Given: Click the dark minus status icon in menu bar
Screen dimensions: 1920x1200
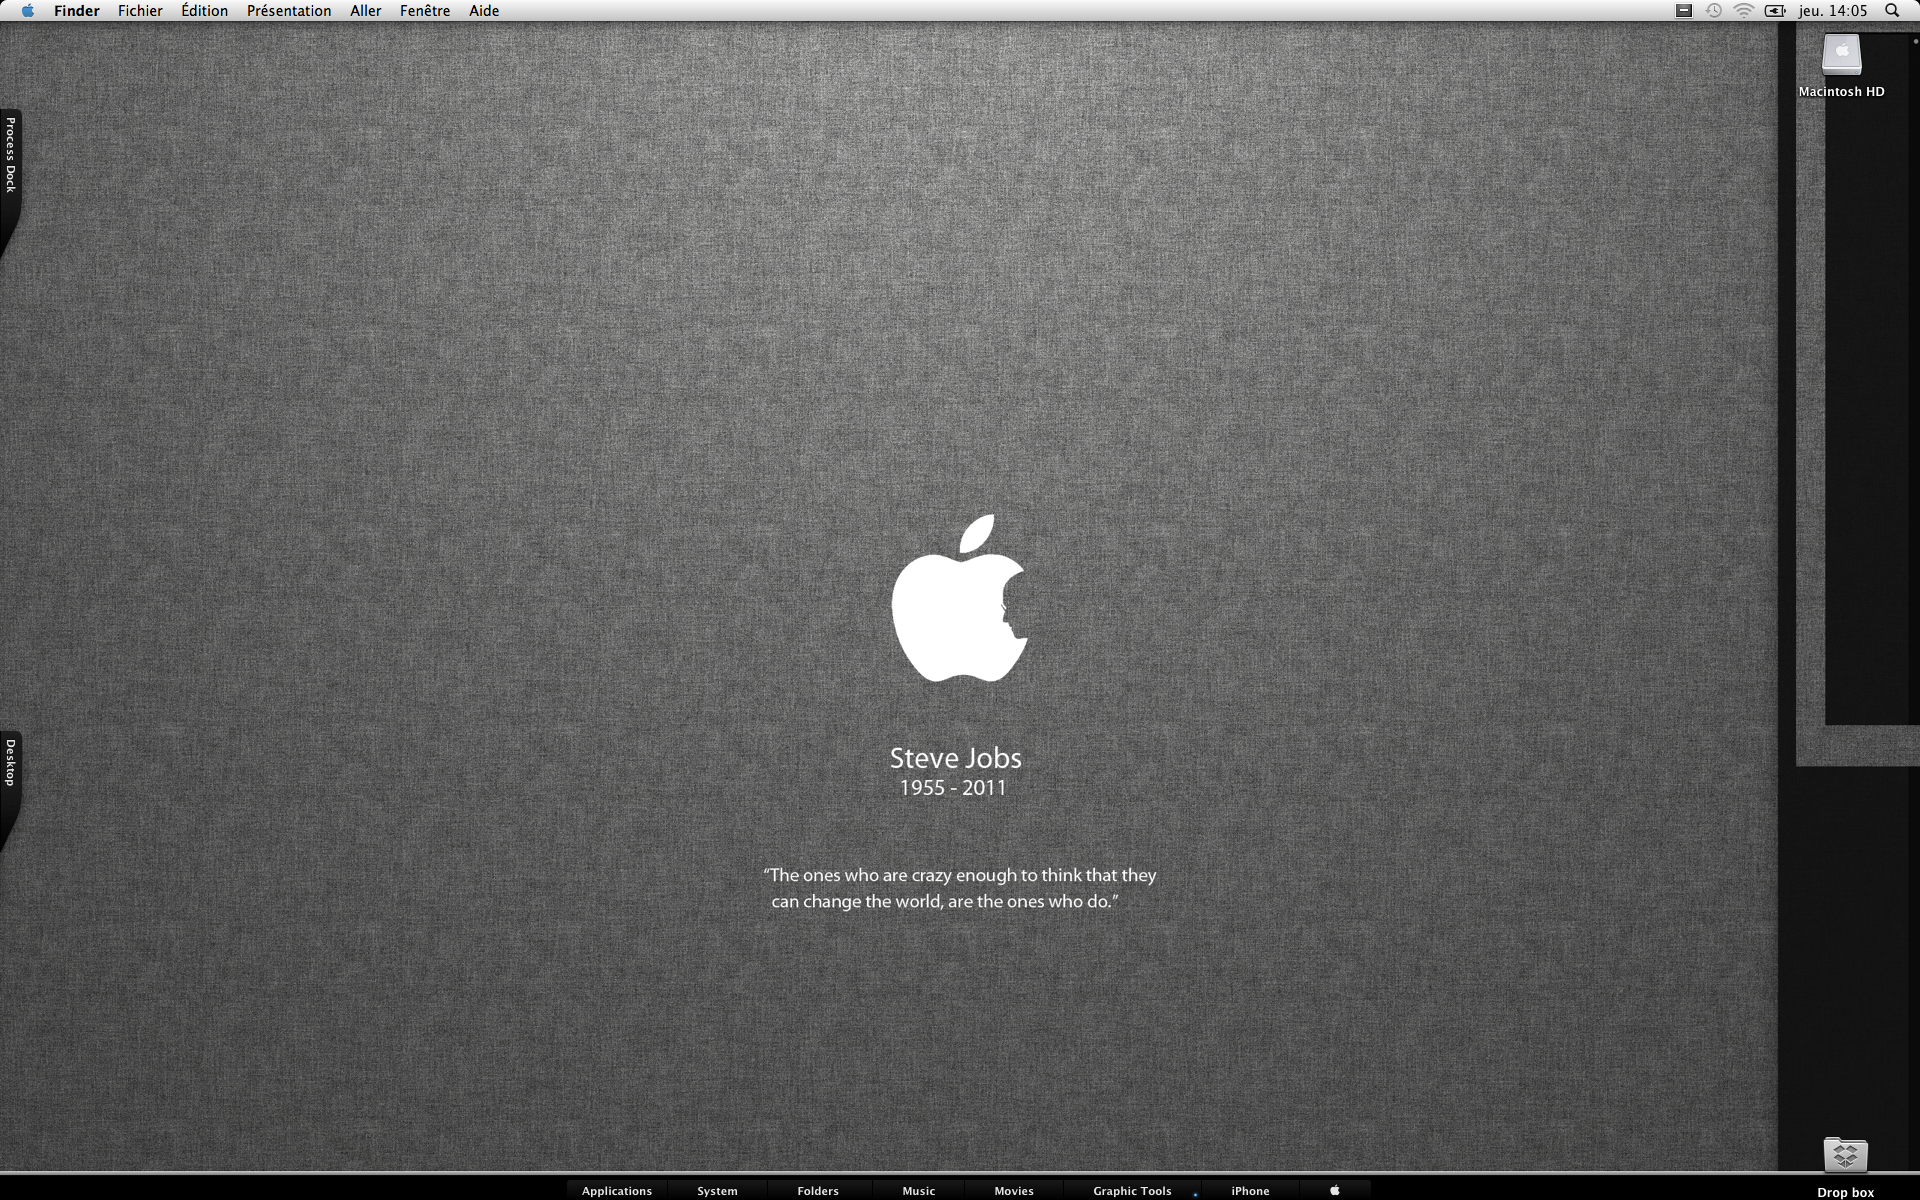Looking at the screenshot, I should (x=1684, y=11).
